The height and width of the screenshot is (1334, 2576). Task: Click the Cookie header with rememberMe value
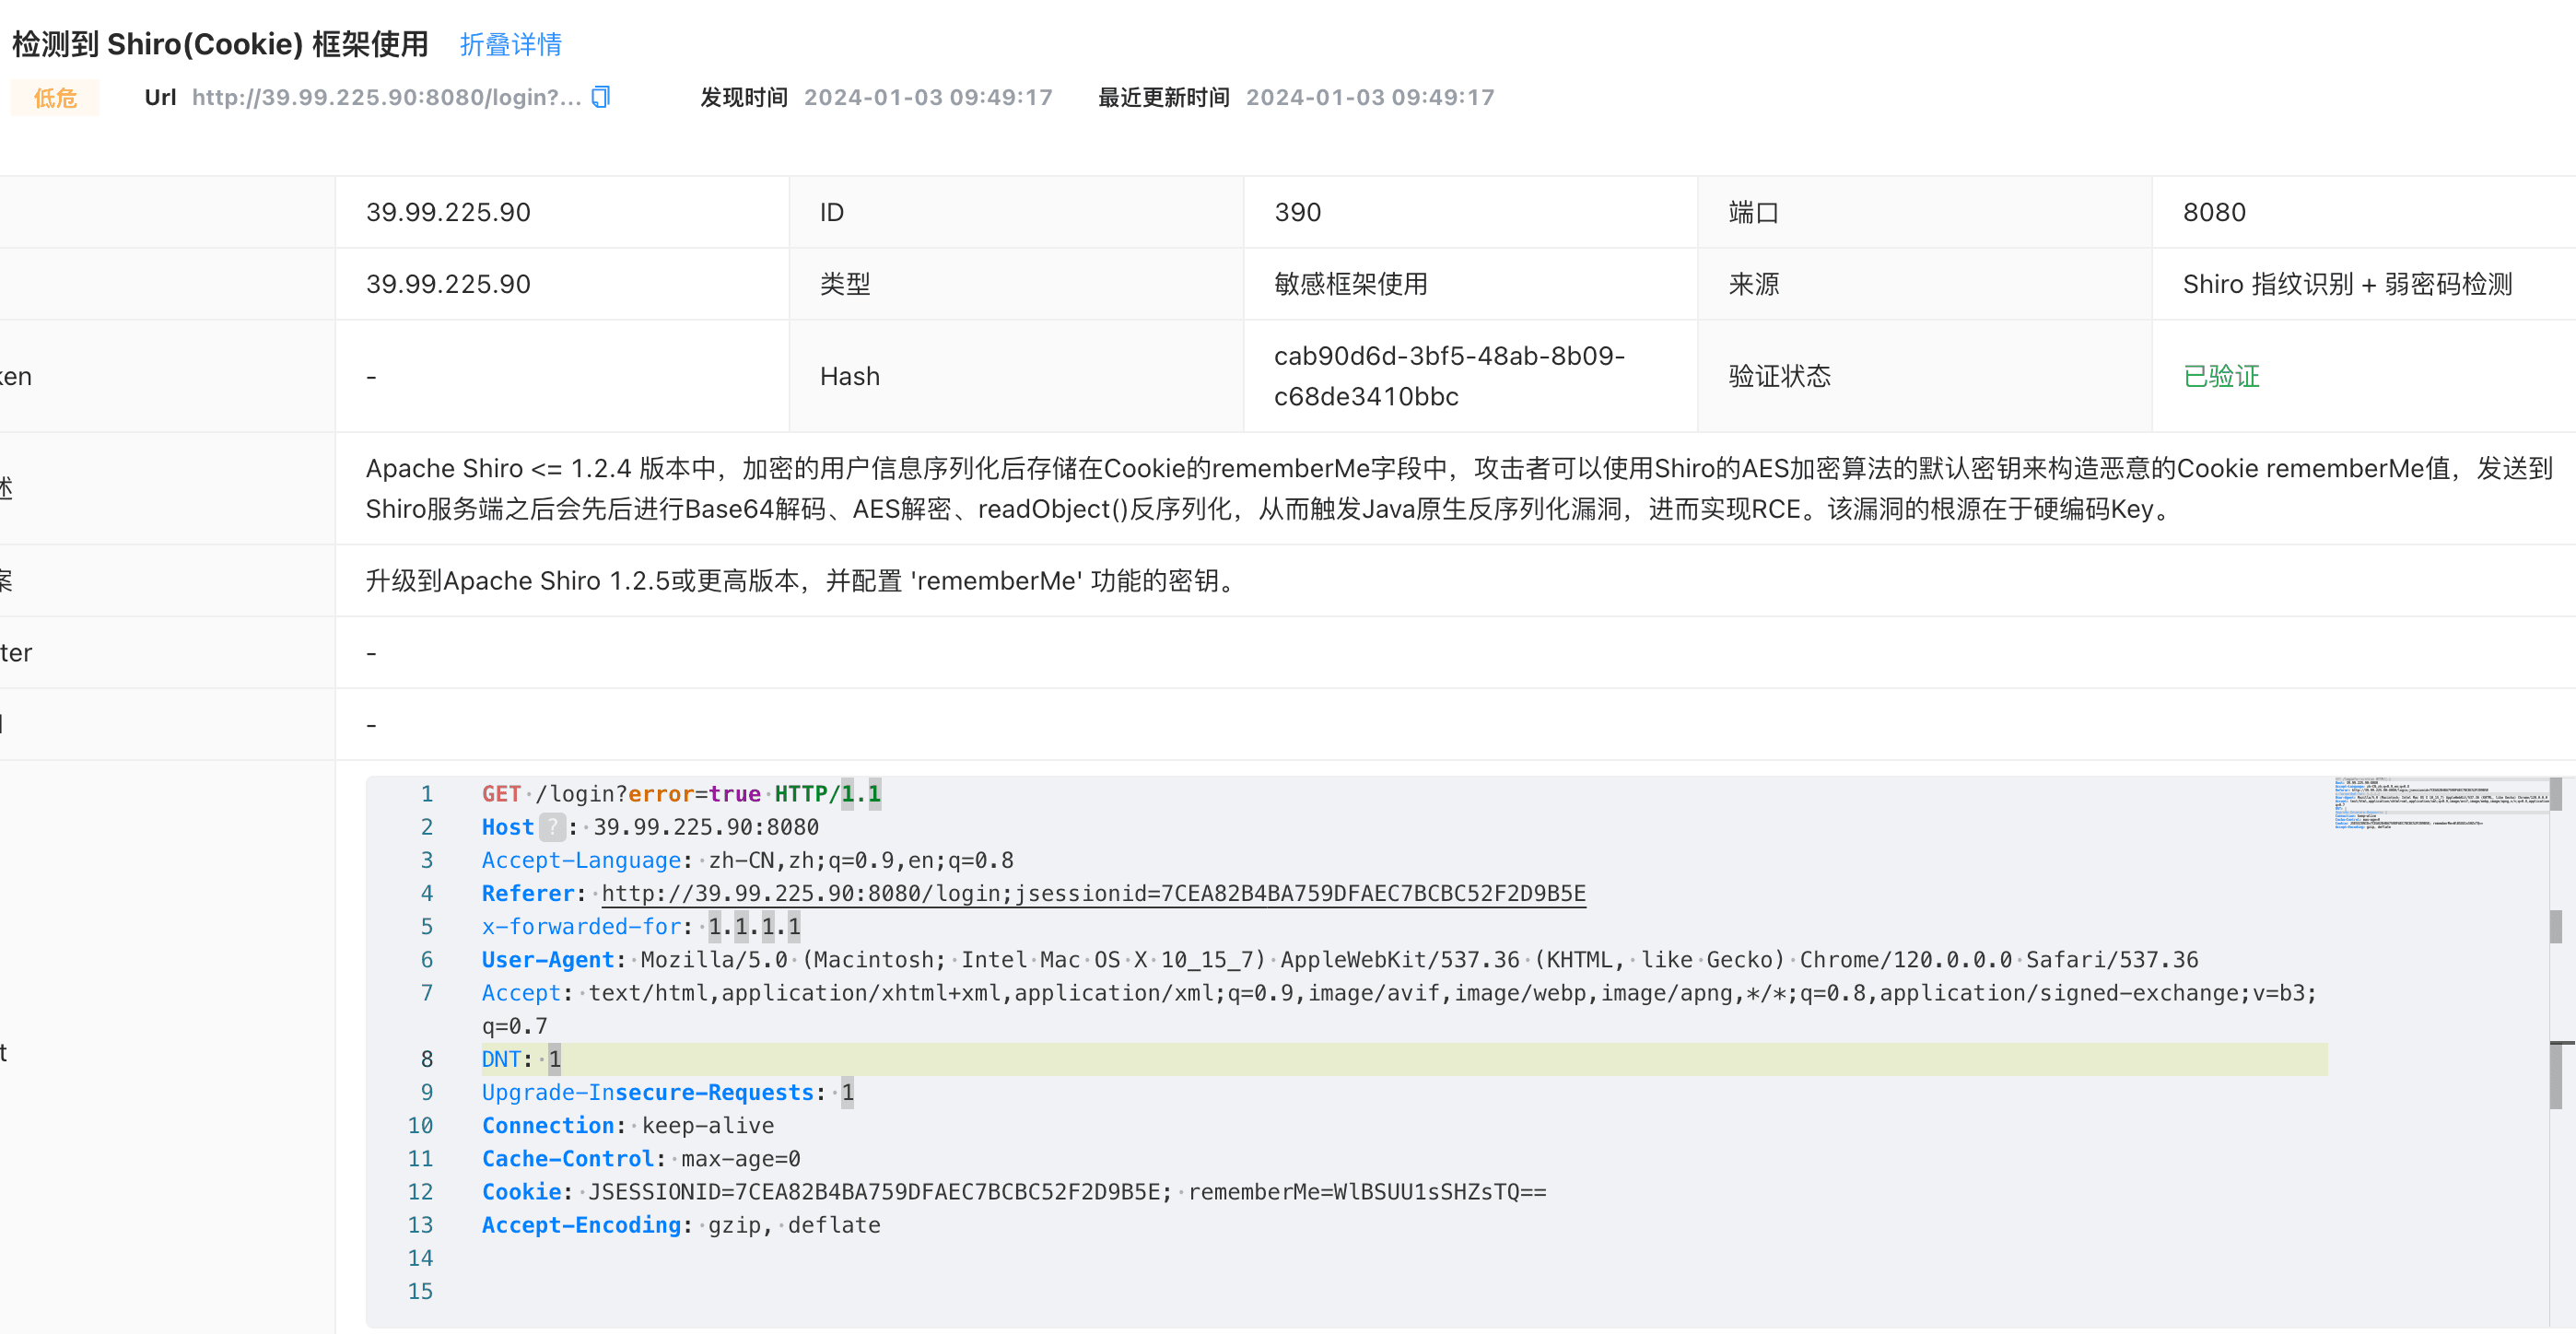pyautogui.click(x=1014, y=1191)
